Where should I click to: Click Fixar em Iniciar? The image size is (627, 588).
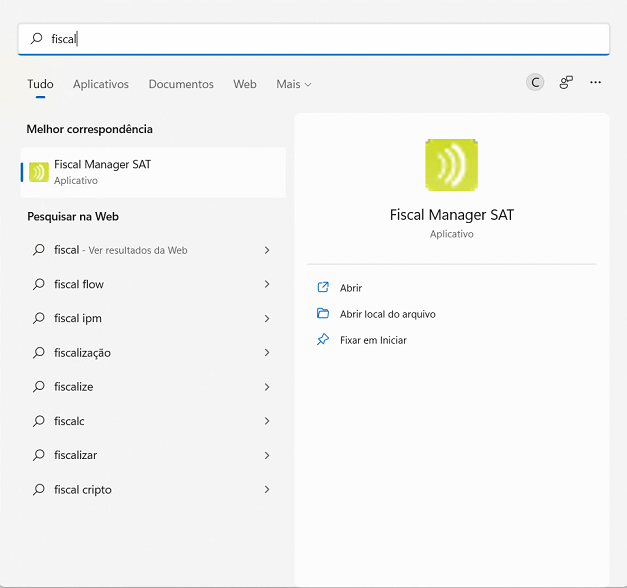(x=373, y=340)
